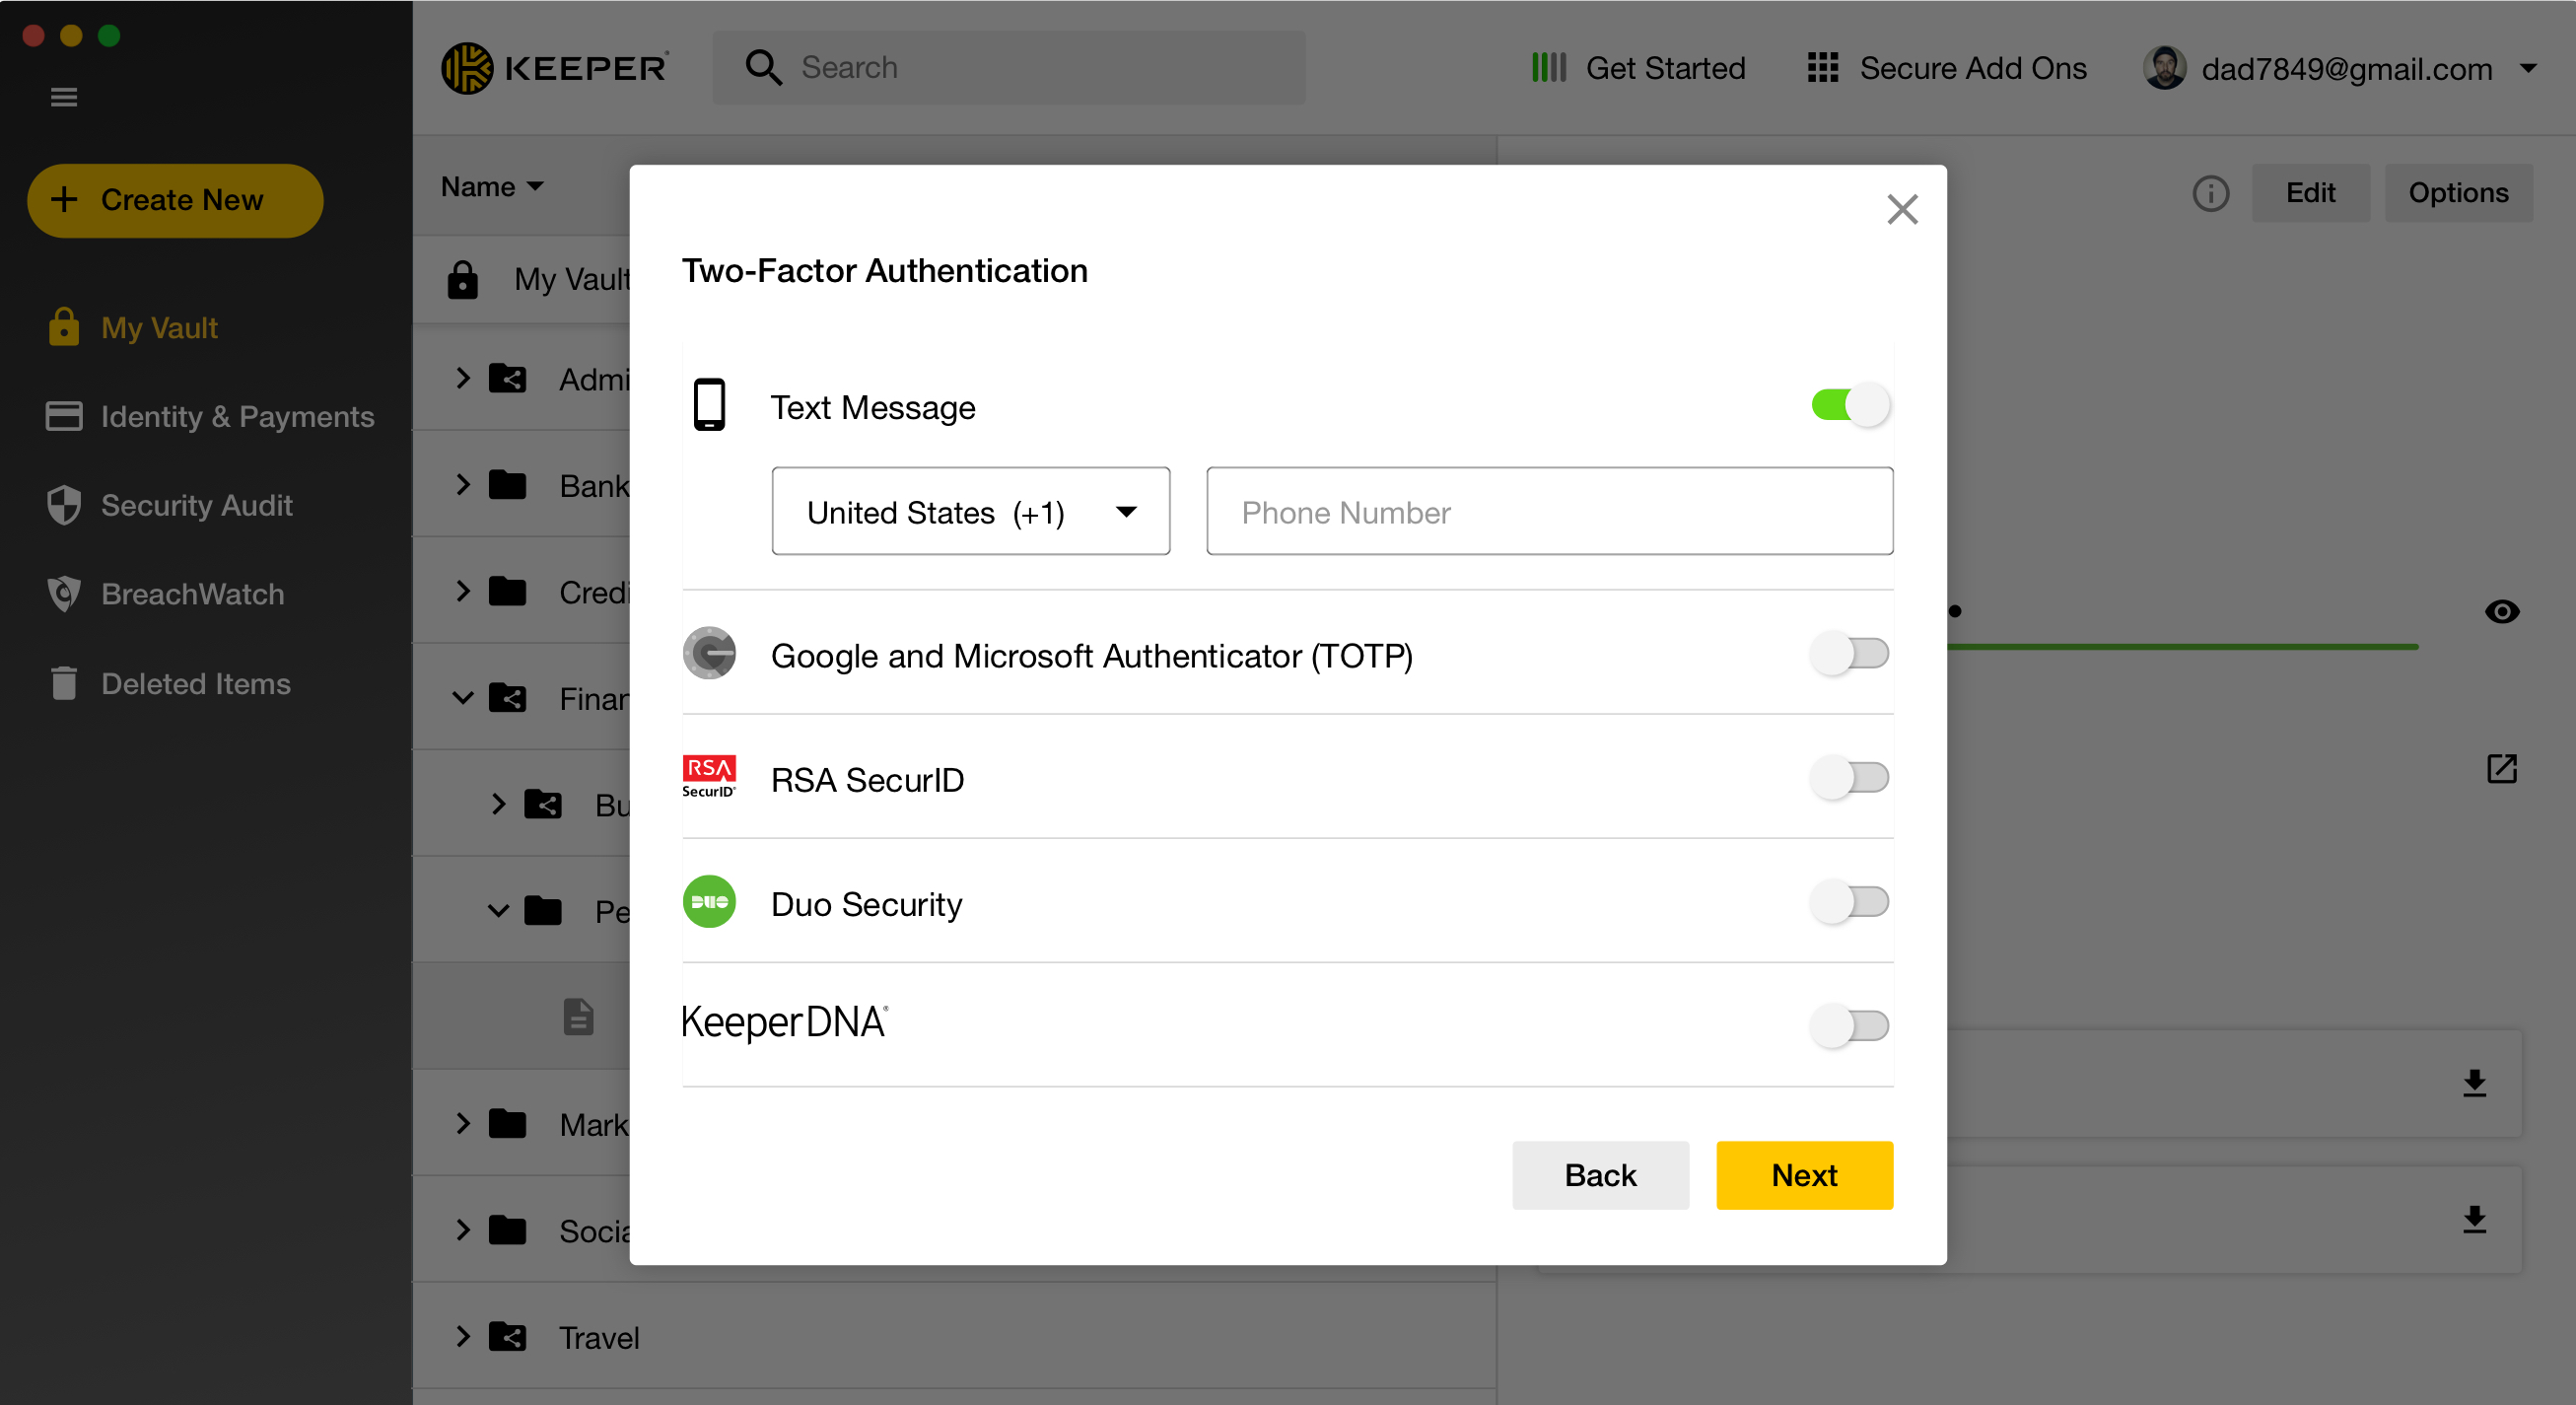Viewport: 2576px width, 1405px height.
Task: Click the Deleted Items trash icon
Action: pyautogui.click(x=64, y=683)
